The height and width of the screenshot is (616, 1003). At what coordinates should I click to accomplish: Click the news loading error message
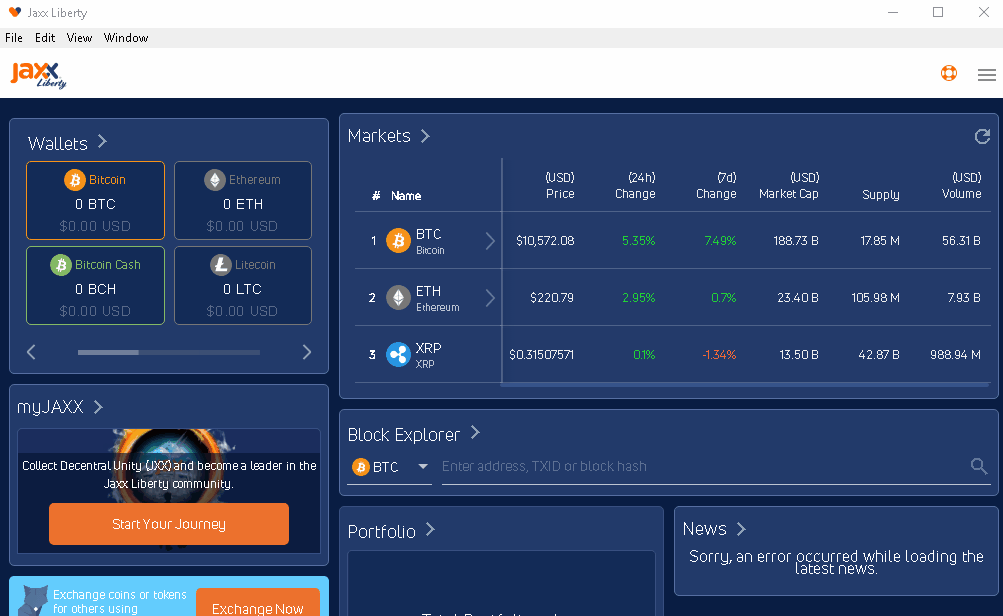(x=836, y=562)
